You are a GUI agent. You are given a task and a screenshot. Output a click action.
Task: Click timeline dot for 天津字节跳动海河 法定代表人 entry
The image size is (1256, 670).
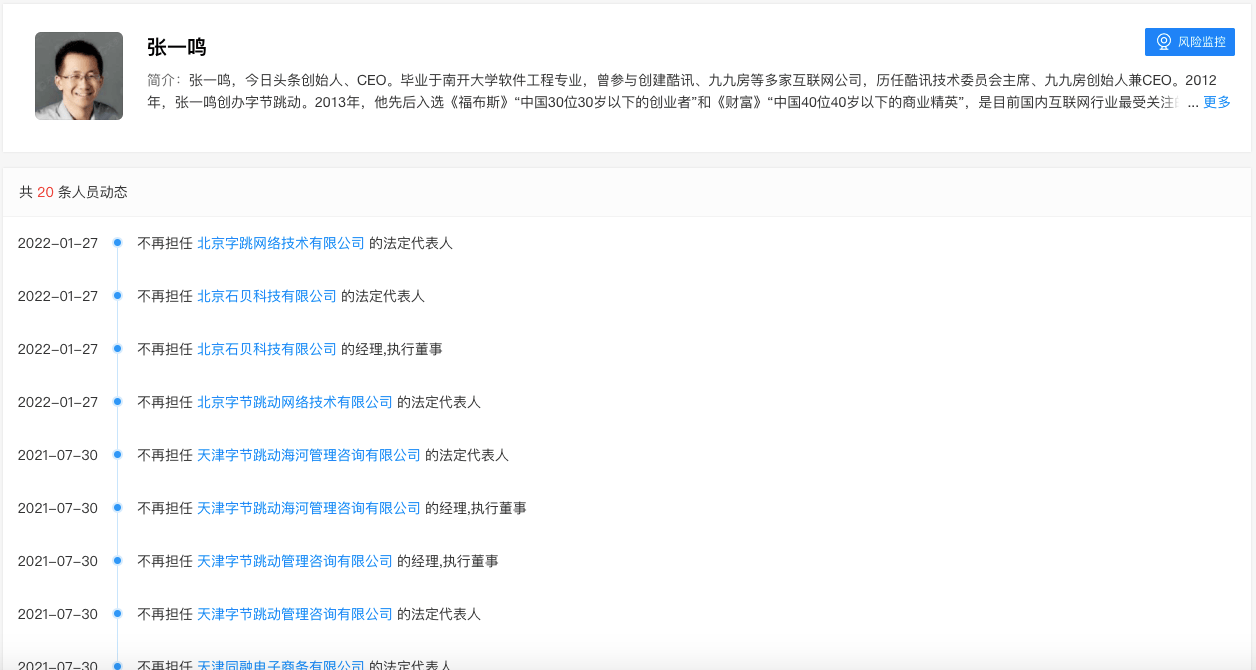117,455
